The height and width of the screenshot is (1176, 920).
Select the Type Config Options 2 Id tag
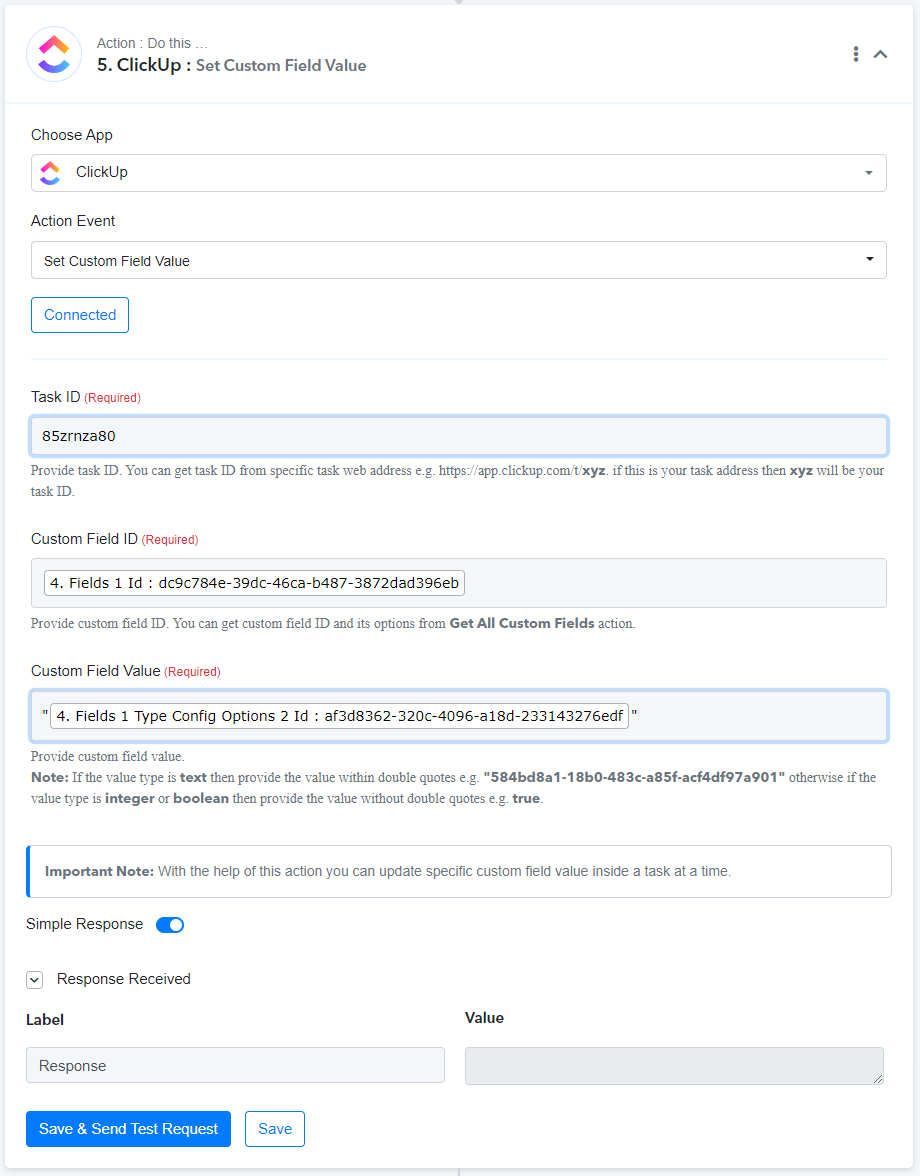339,716
